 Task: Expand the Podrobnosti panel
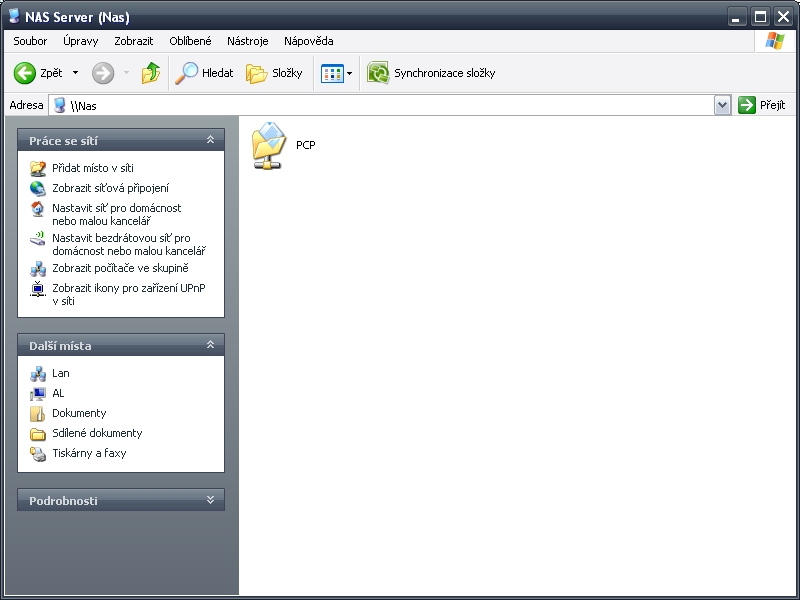(x=210, y=500)
